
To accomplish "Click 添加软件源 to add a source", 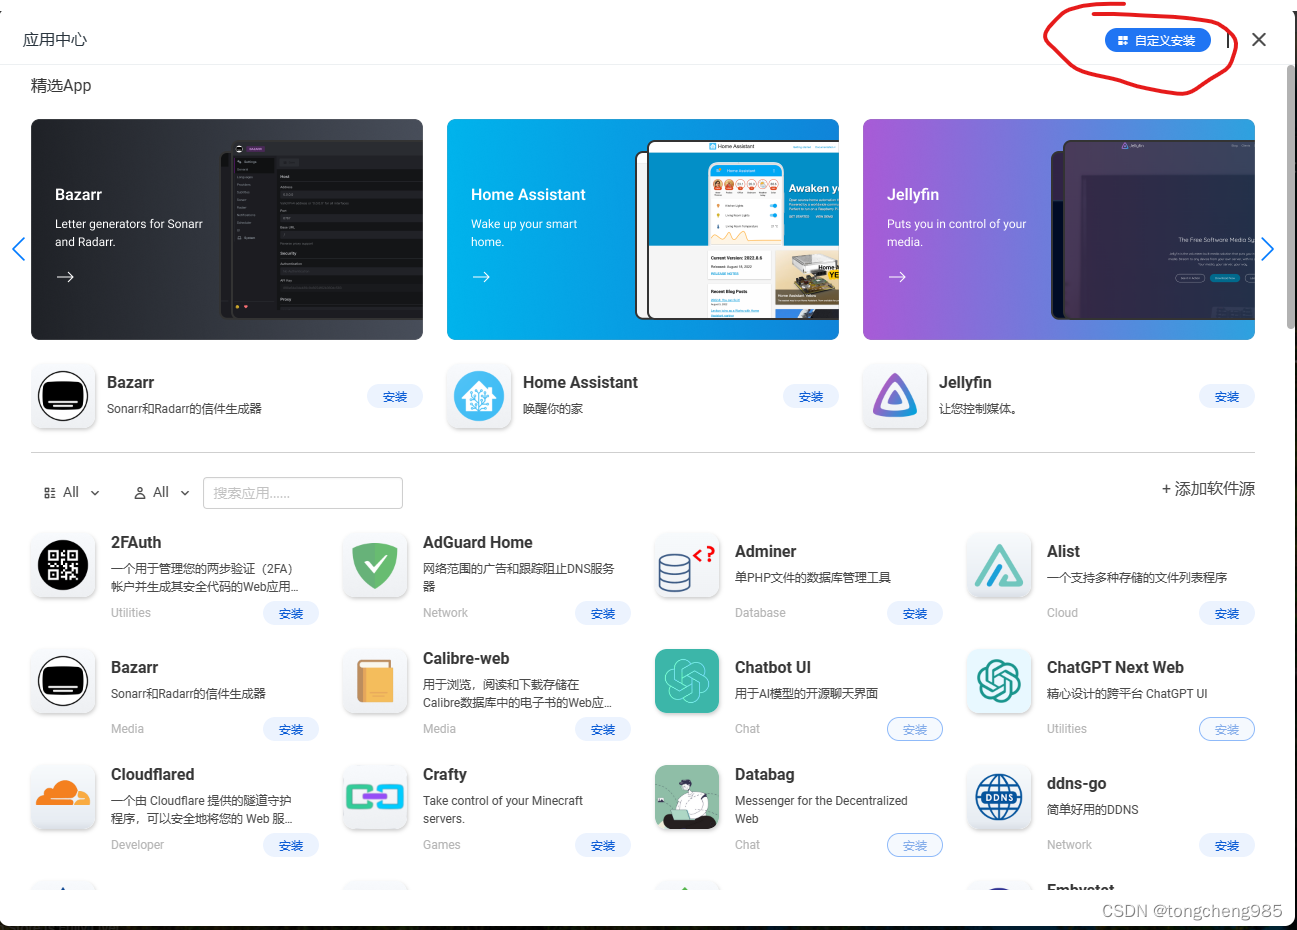I will [1208, 489].
